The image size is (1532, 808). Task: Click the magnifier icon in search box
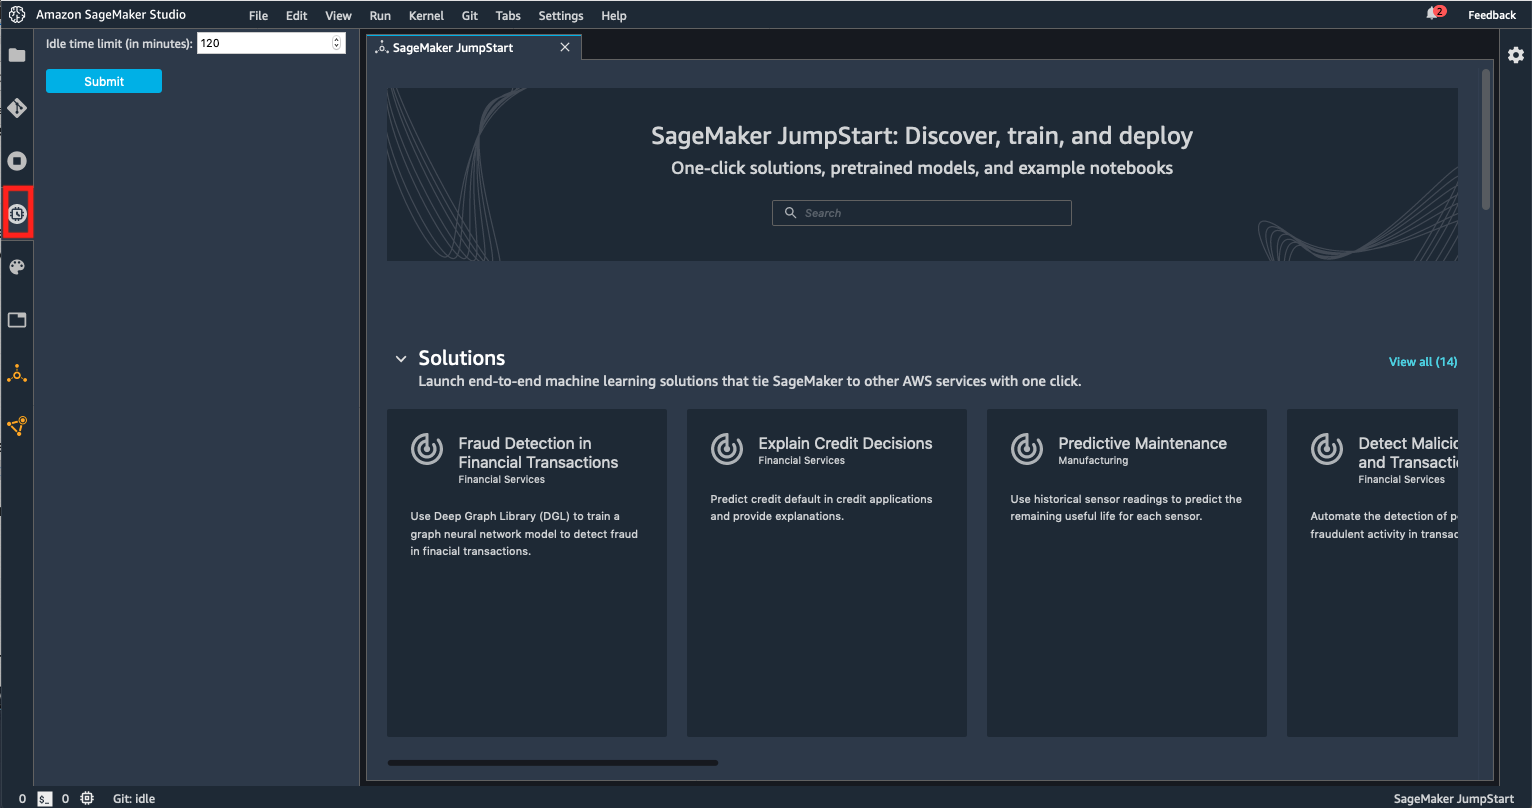[791, 213]
